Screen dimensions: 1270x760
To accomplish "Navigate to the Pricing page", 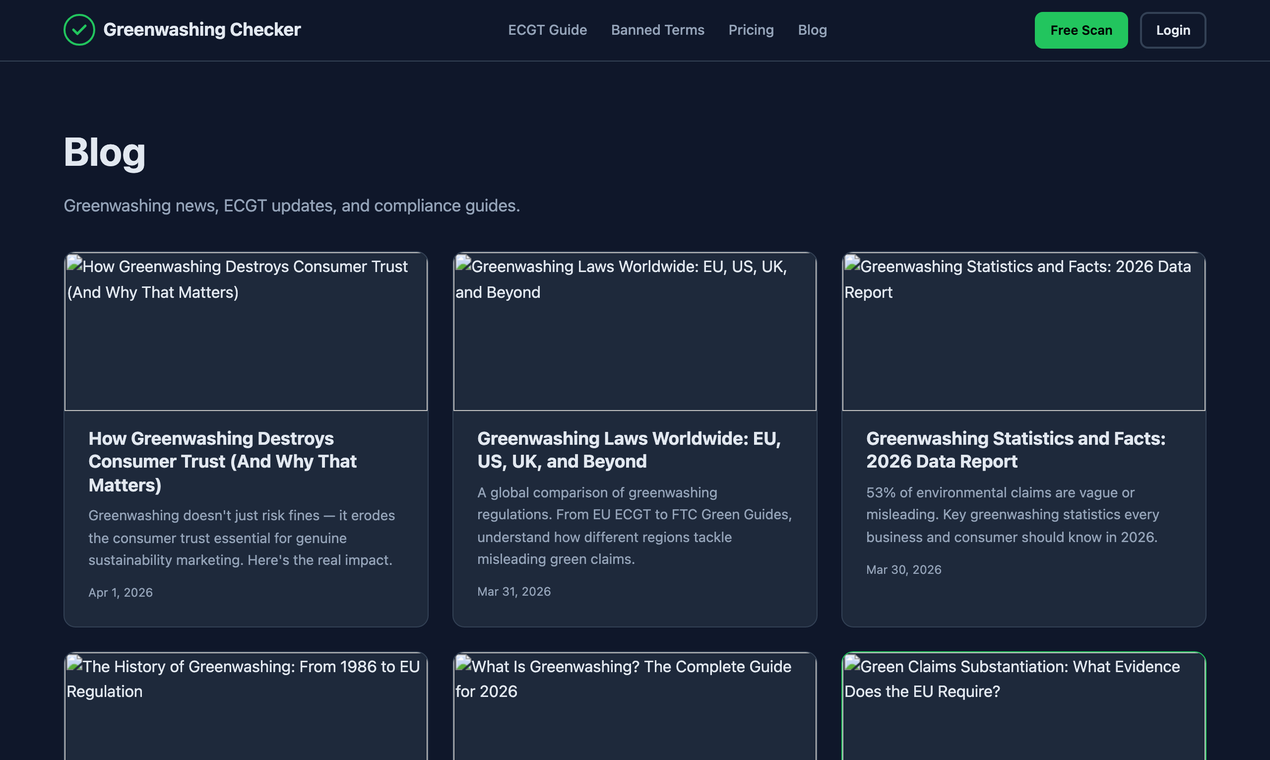I will (751, 30).
